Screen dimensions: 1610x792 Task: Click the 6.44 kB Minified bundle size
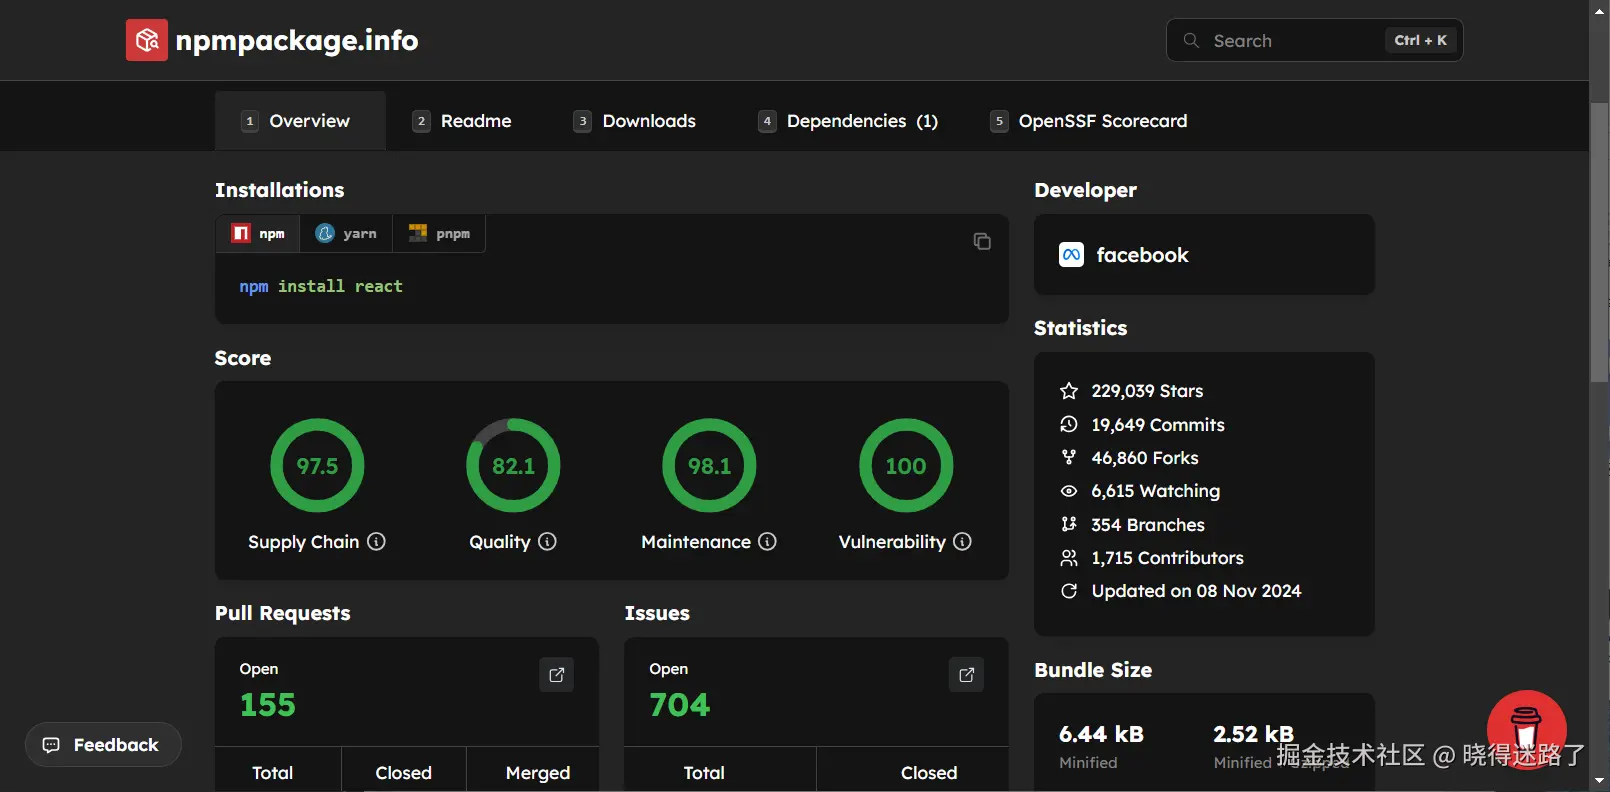coord(1101,746)
